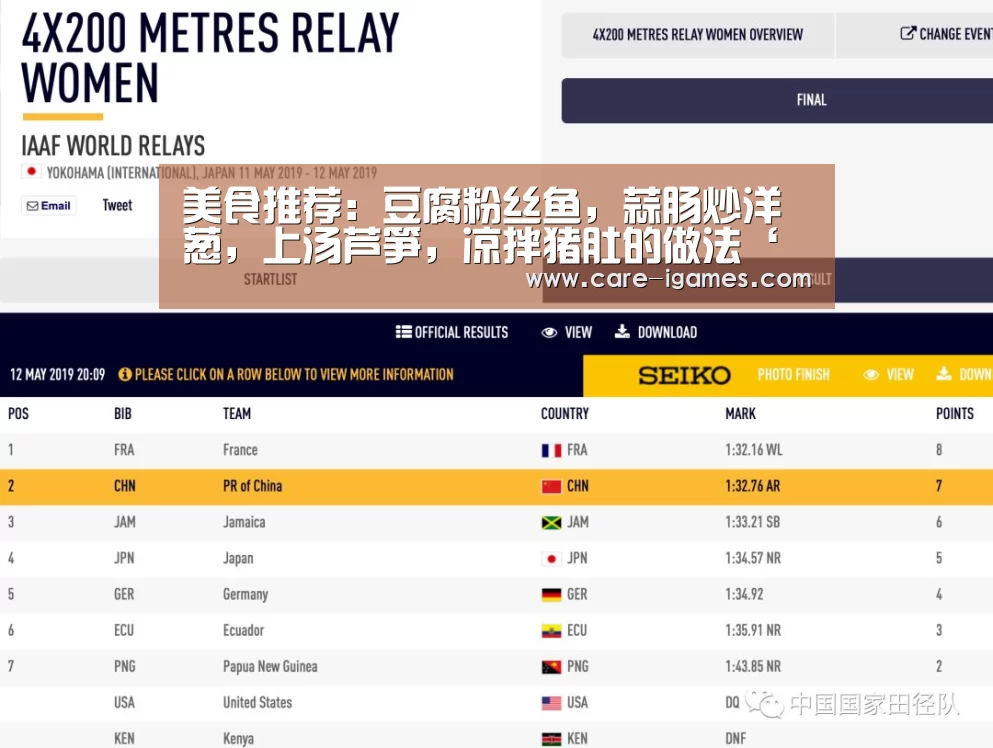
Task: Click the Download link for official results
Action: coord(667,333)
